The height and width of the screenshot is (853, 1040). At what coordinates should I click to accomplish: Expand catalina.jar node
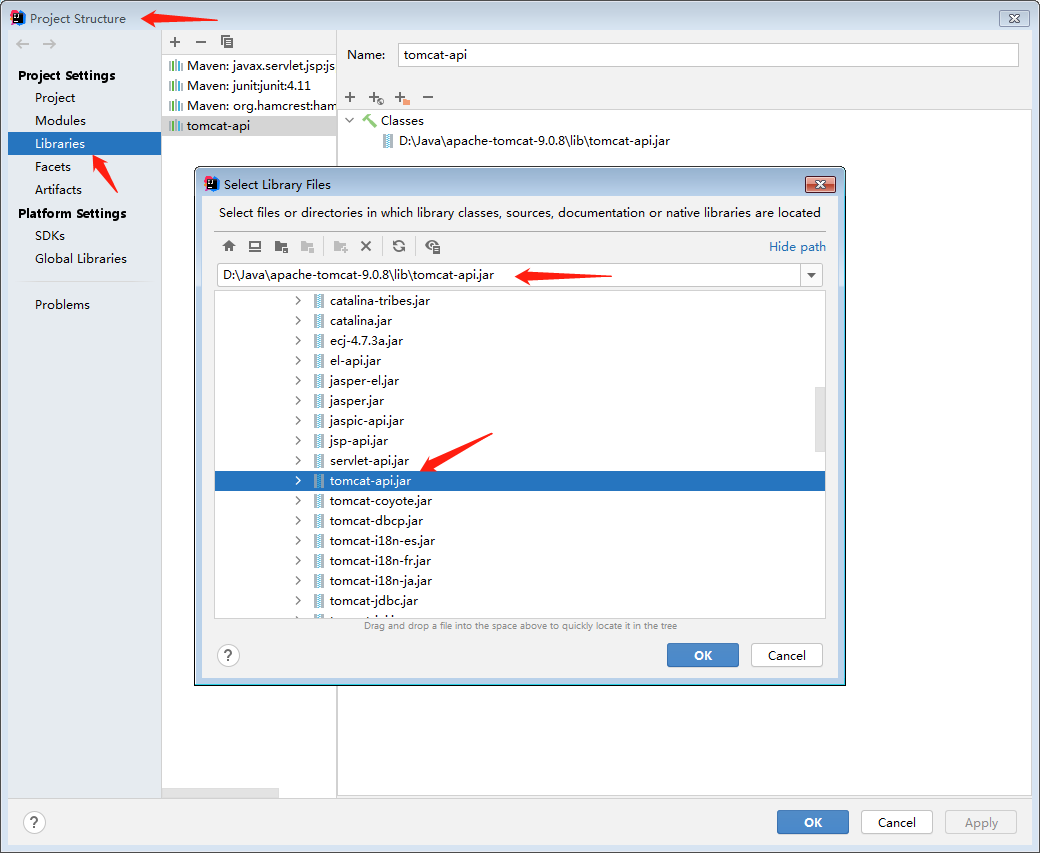(x=298, y=320)
